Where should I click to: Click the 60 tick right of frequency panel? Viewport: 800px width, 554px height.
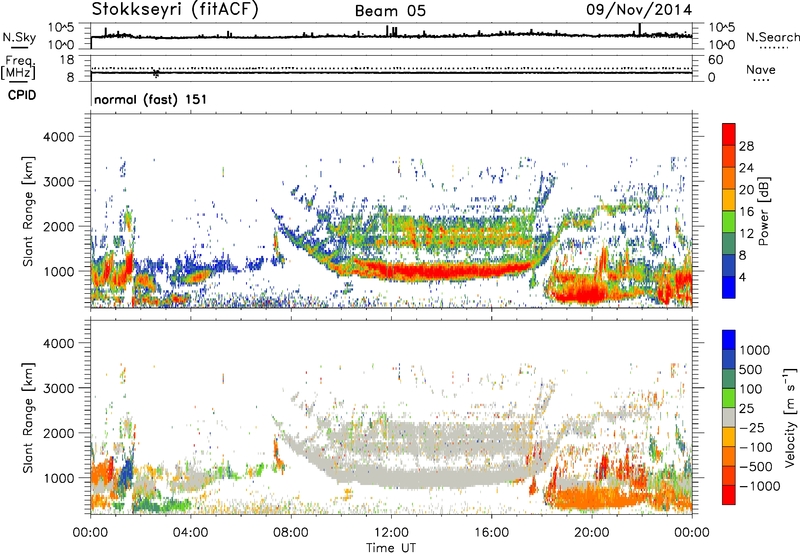(x=716, y=60)
